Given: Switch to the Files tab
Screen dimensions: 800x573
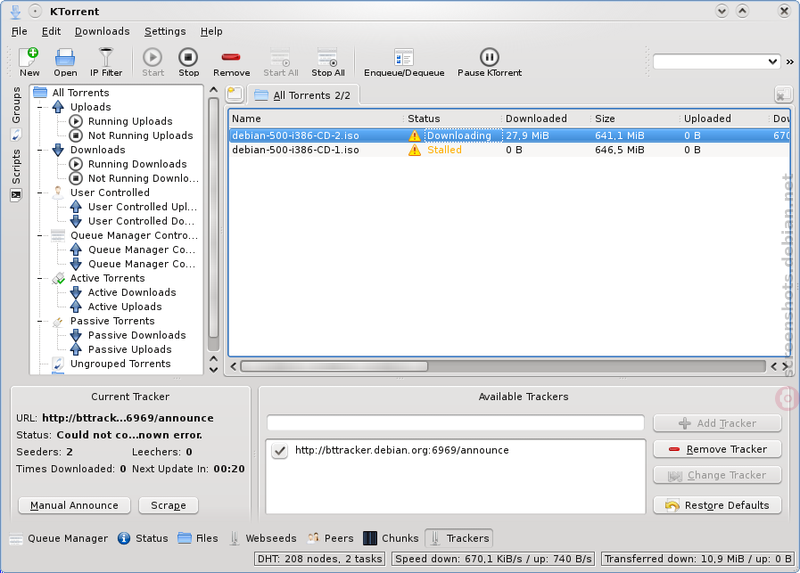Looking at the screenshot, I should tap(197, 538).
